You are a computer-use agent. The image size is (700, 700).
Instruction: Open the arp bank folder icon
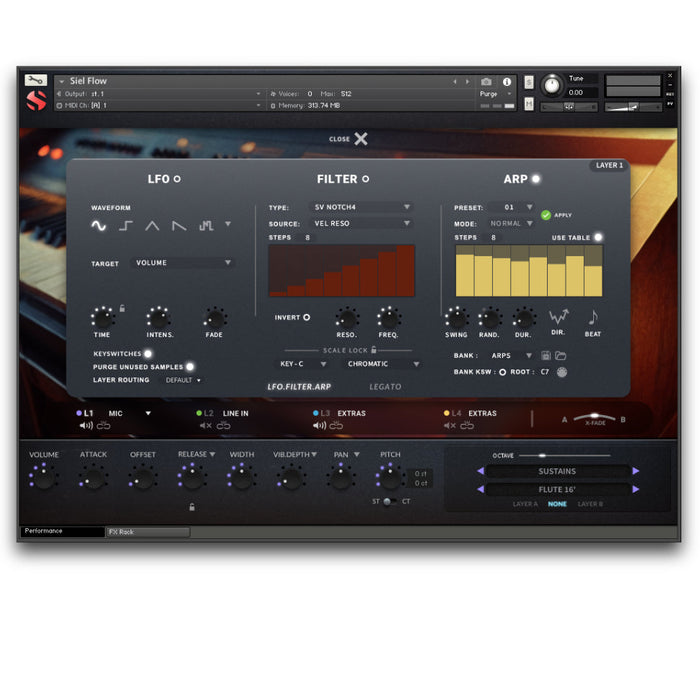(x=562, y=355)
